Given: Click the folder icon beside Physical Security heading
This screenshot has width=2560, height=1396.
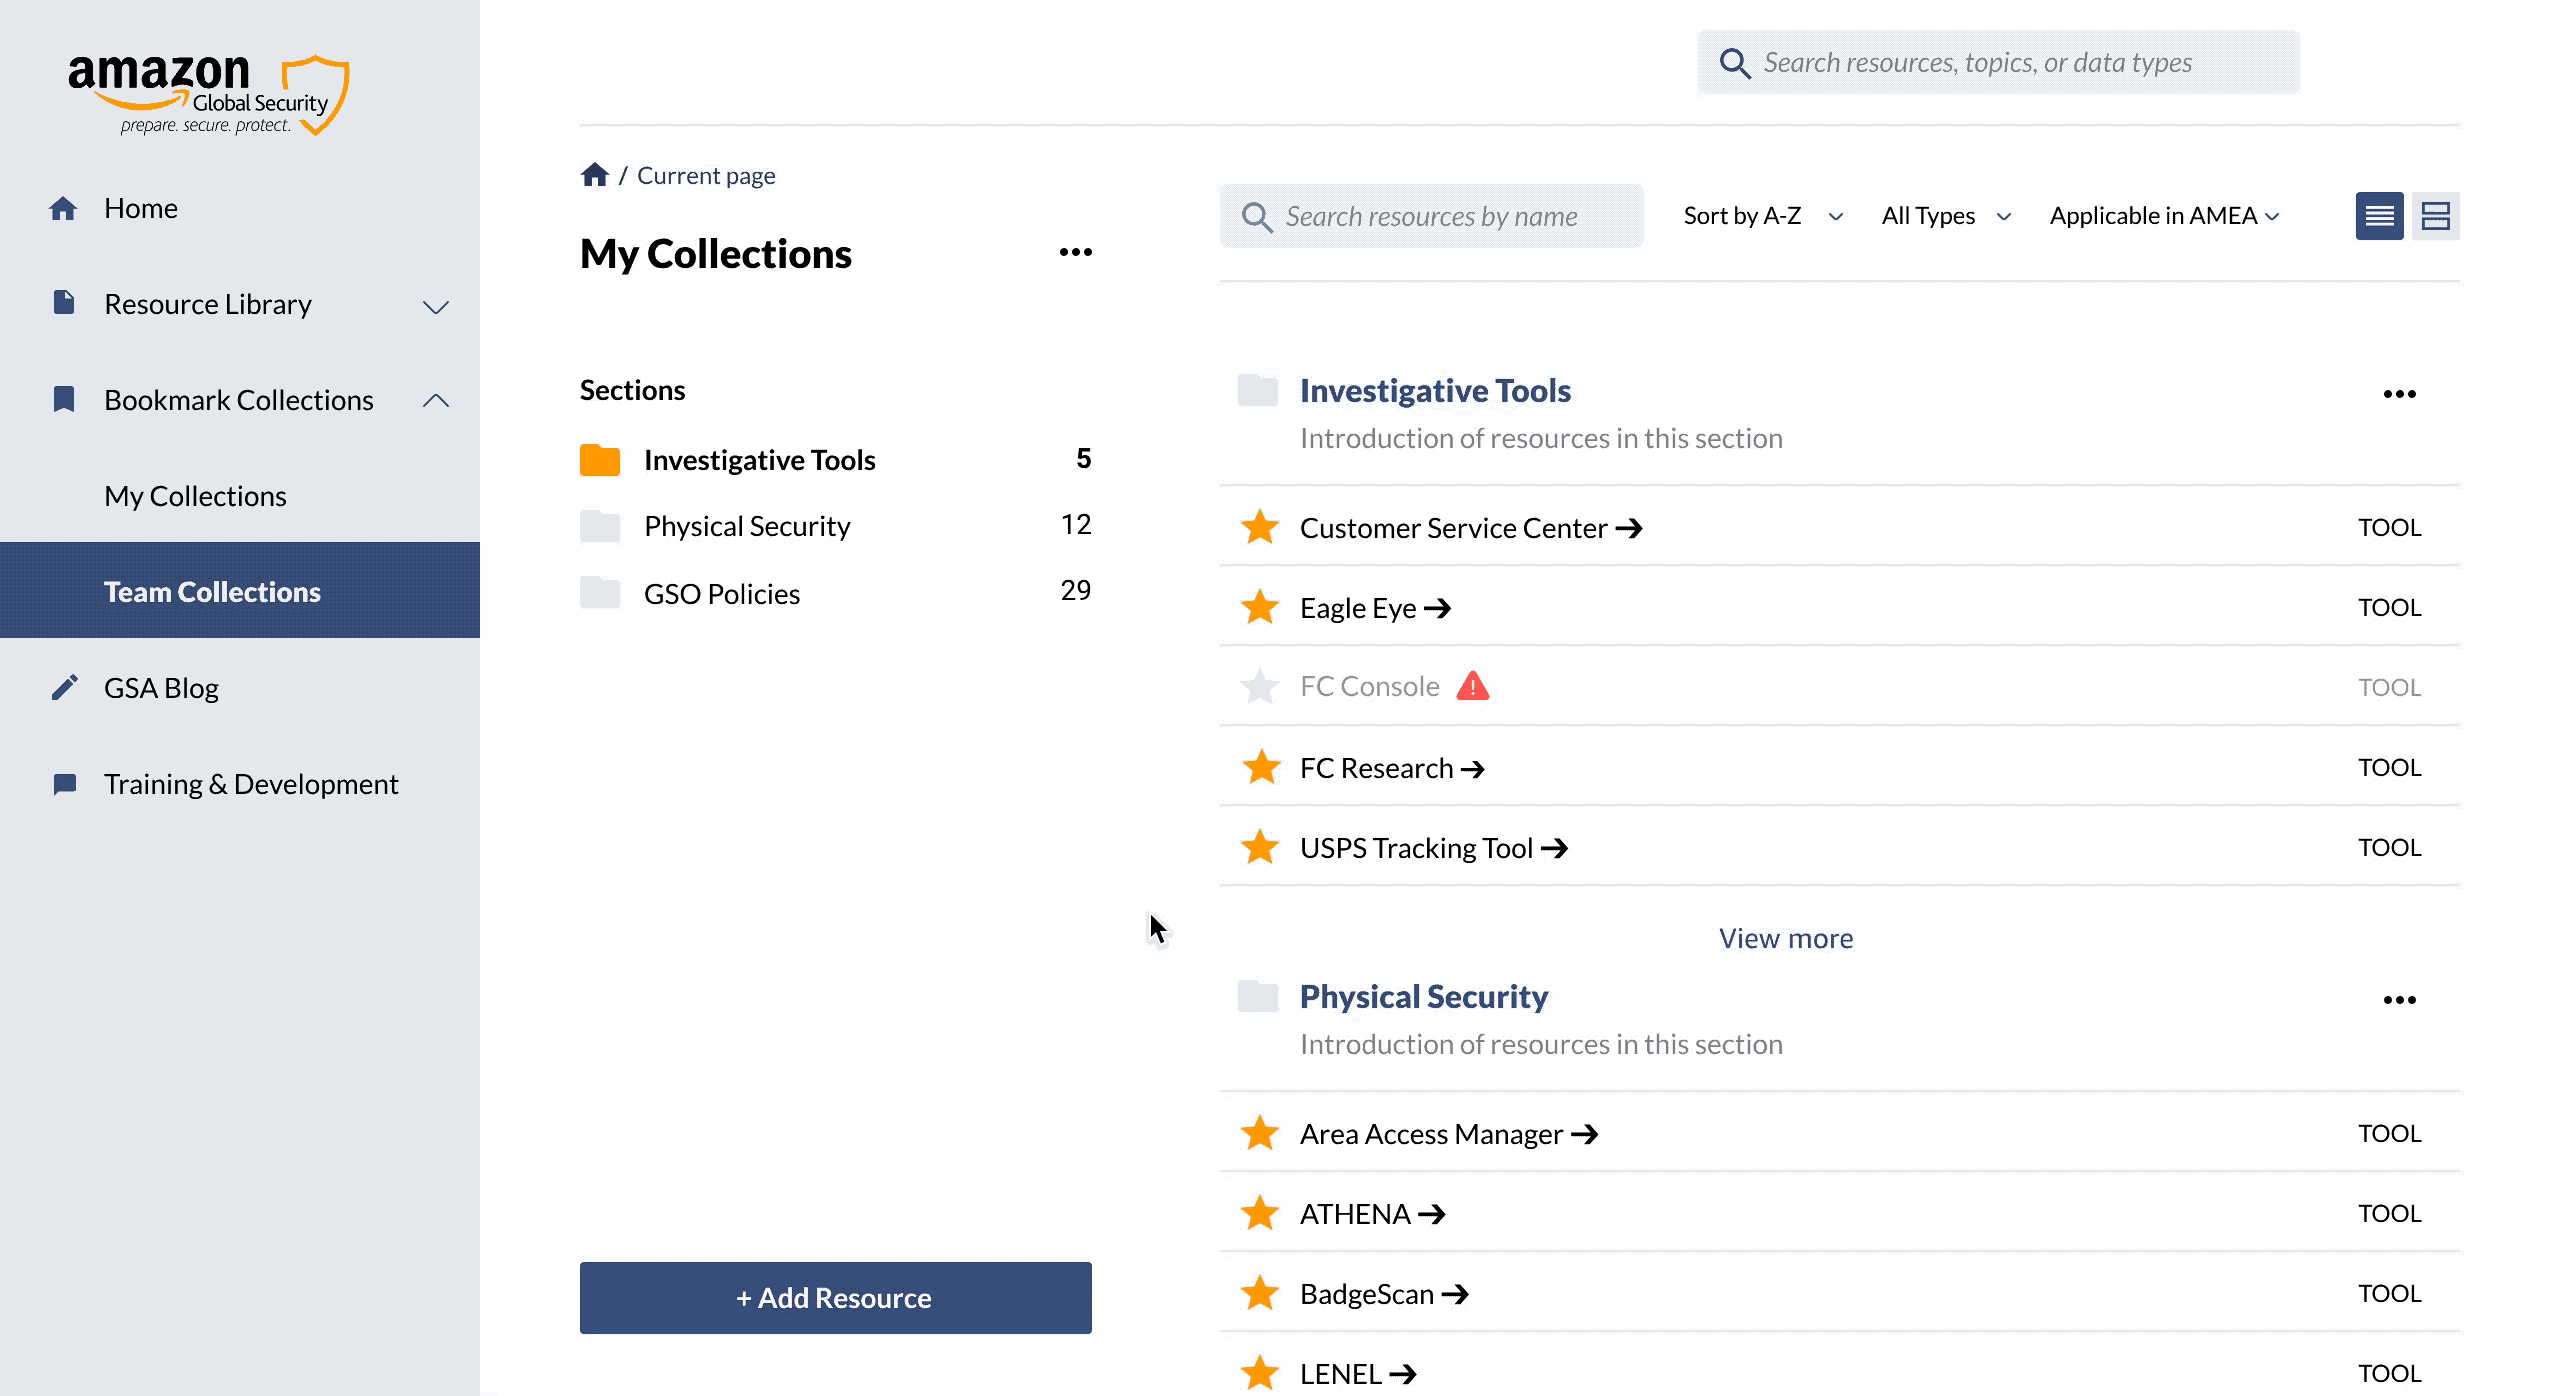Looking at the screenshot, I should 1258,996.
